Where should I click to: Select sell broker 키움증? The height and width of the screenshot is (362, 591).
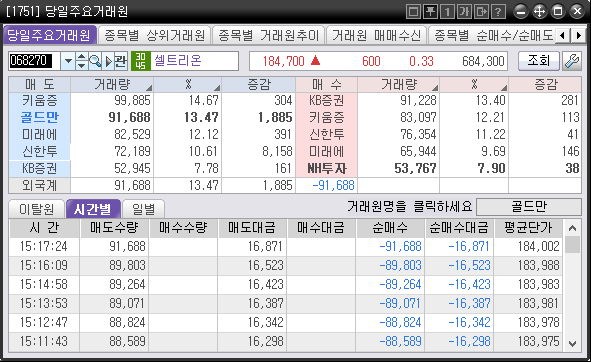pos(40,100)
